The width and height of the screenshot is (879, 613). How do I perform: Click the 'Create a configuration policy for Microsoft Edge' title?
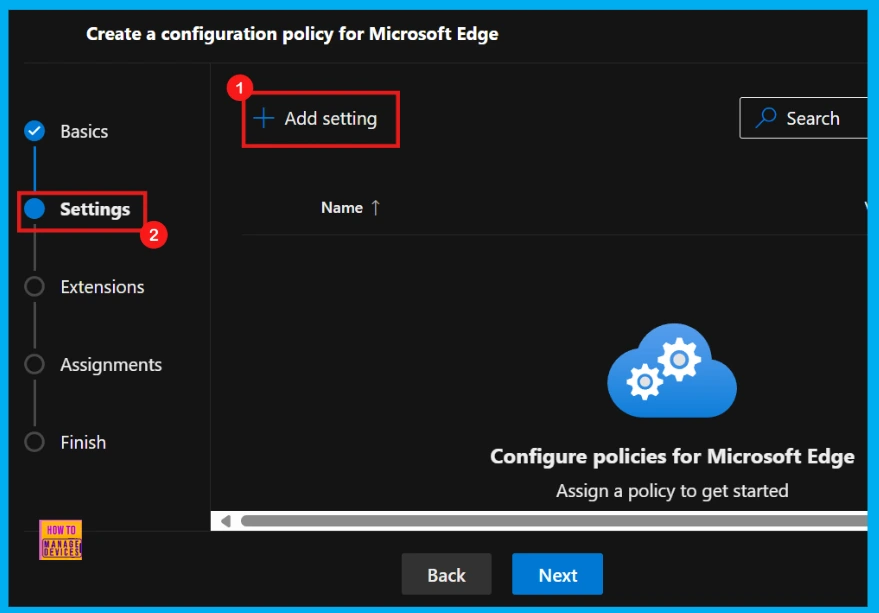[x=292, y=34]
